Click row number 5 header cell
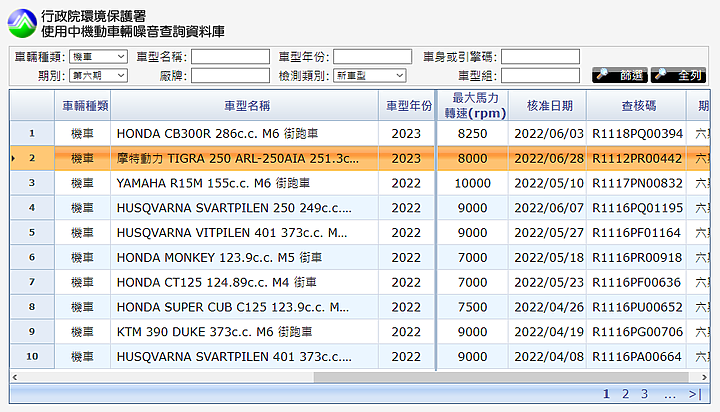Image resolution: width=720 pixels, height=412 pixels. (32, 232)
